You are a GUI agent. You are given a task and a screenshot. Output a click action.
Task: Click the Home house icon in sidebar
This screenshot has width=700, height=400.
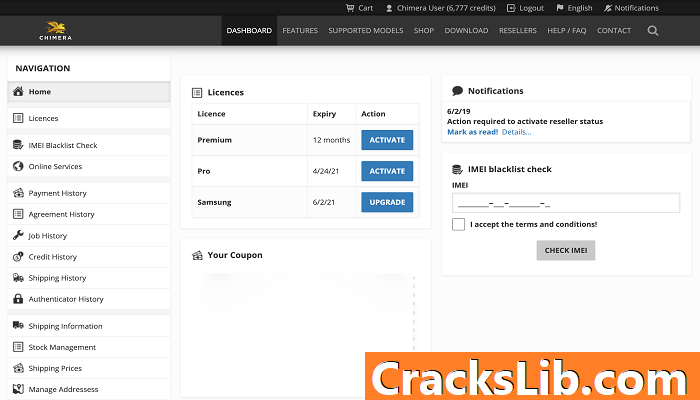(x=18, y=92)
